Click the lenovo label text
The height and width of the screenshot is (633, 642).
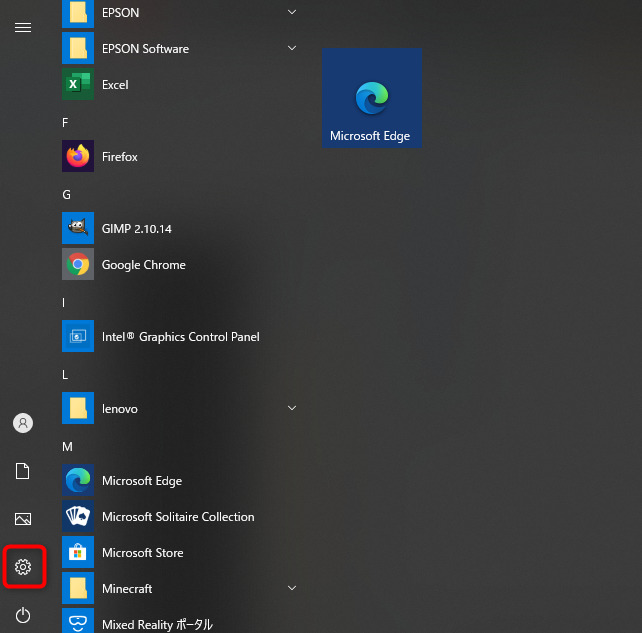(x=120, y=409)
